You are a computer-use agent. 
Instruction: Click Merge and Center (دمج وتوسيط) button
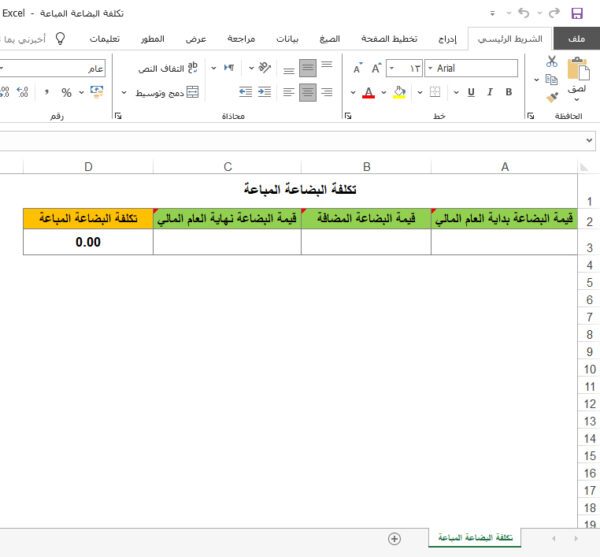tap(167, 93)
